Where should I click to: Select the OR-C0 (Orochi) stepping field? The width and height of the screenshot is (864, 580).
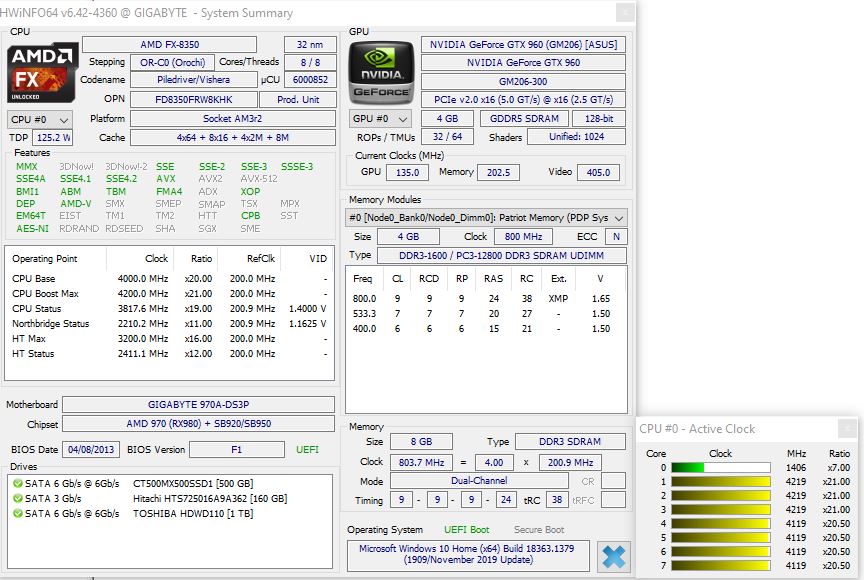(x=172, y=62)
